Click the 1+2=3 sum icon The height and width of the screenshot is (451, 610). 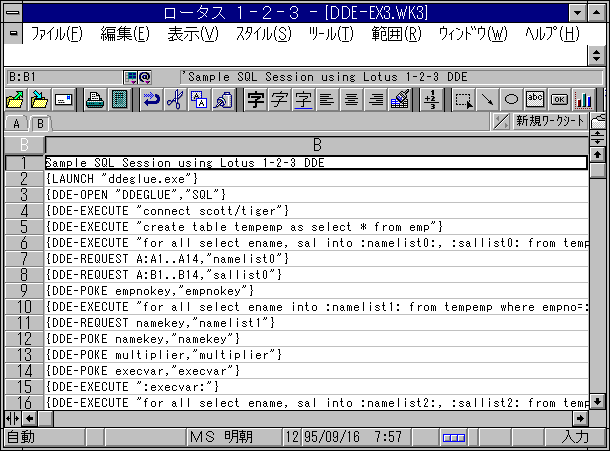coord(431,100)
